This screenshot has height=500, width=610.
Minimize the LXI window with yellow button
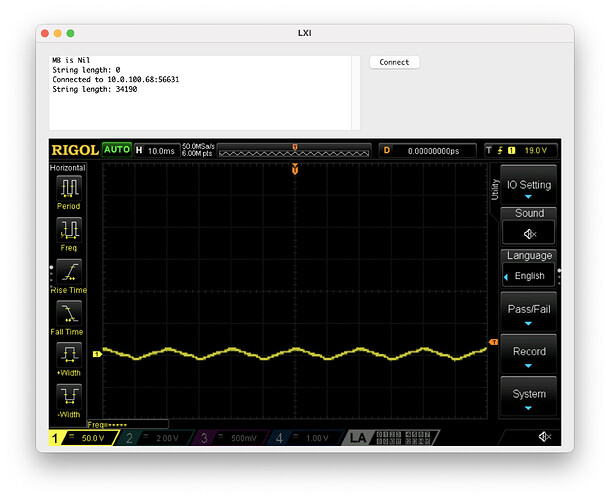(58, 33)
